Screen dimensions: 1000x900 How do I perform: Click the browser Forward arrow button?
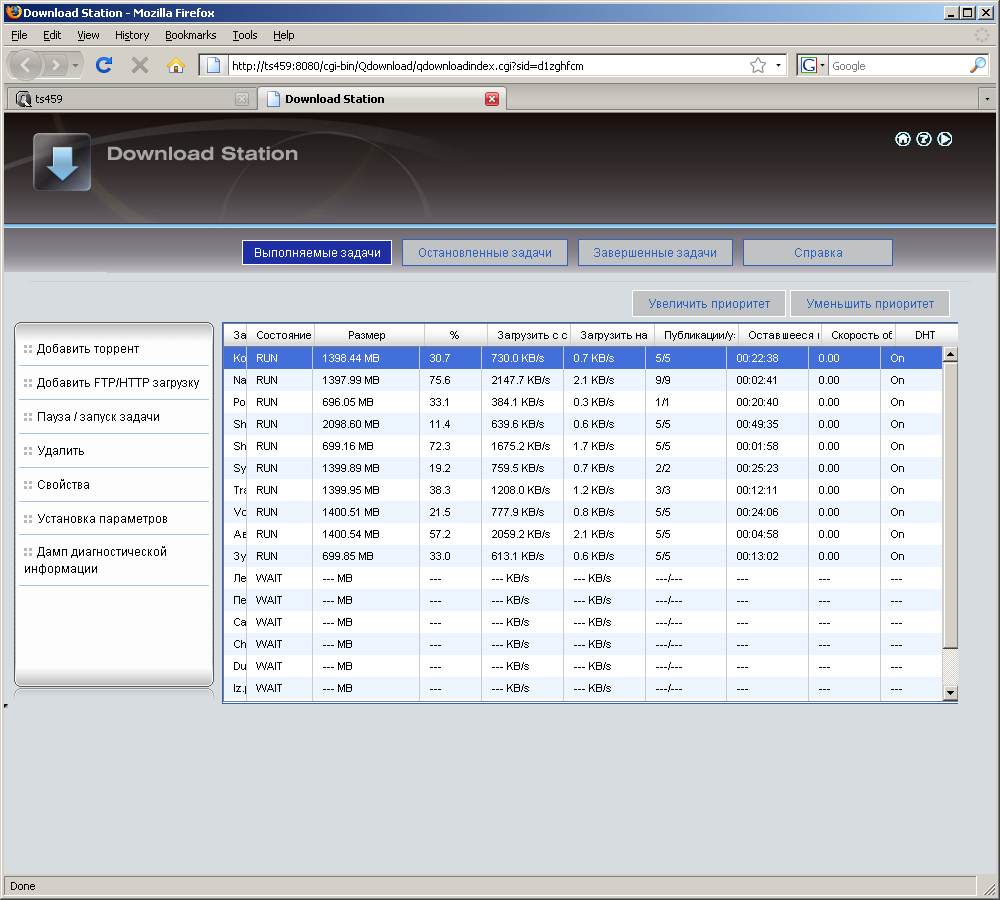(55, 65)
